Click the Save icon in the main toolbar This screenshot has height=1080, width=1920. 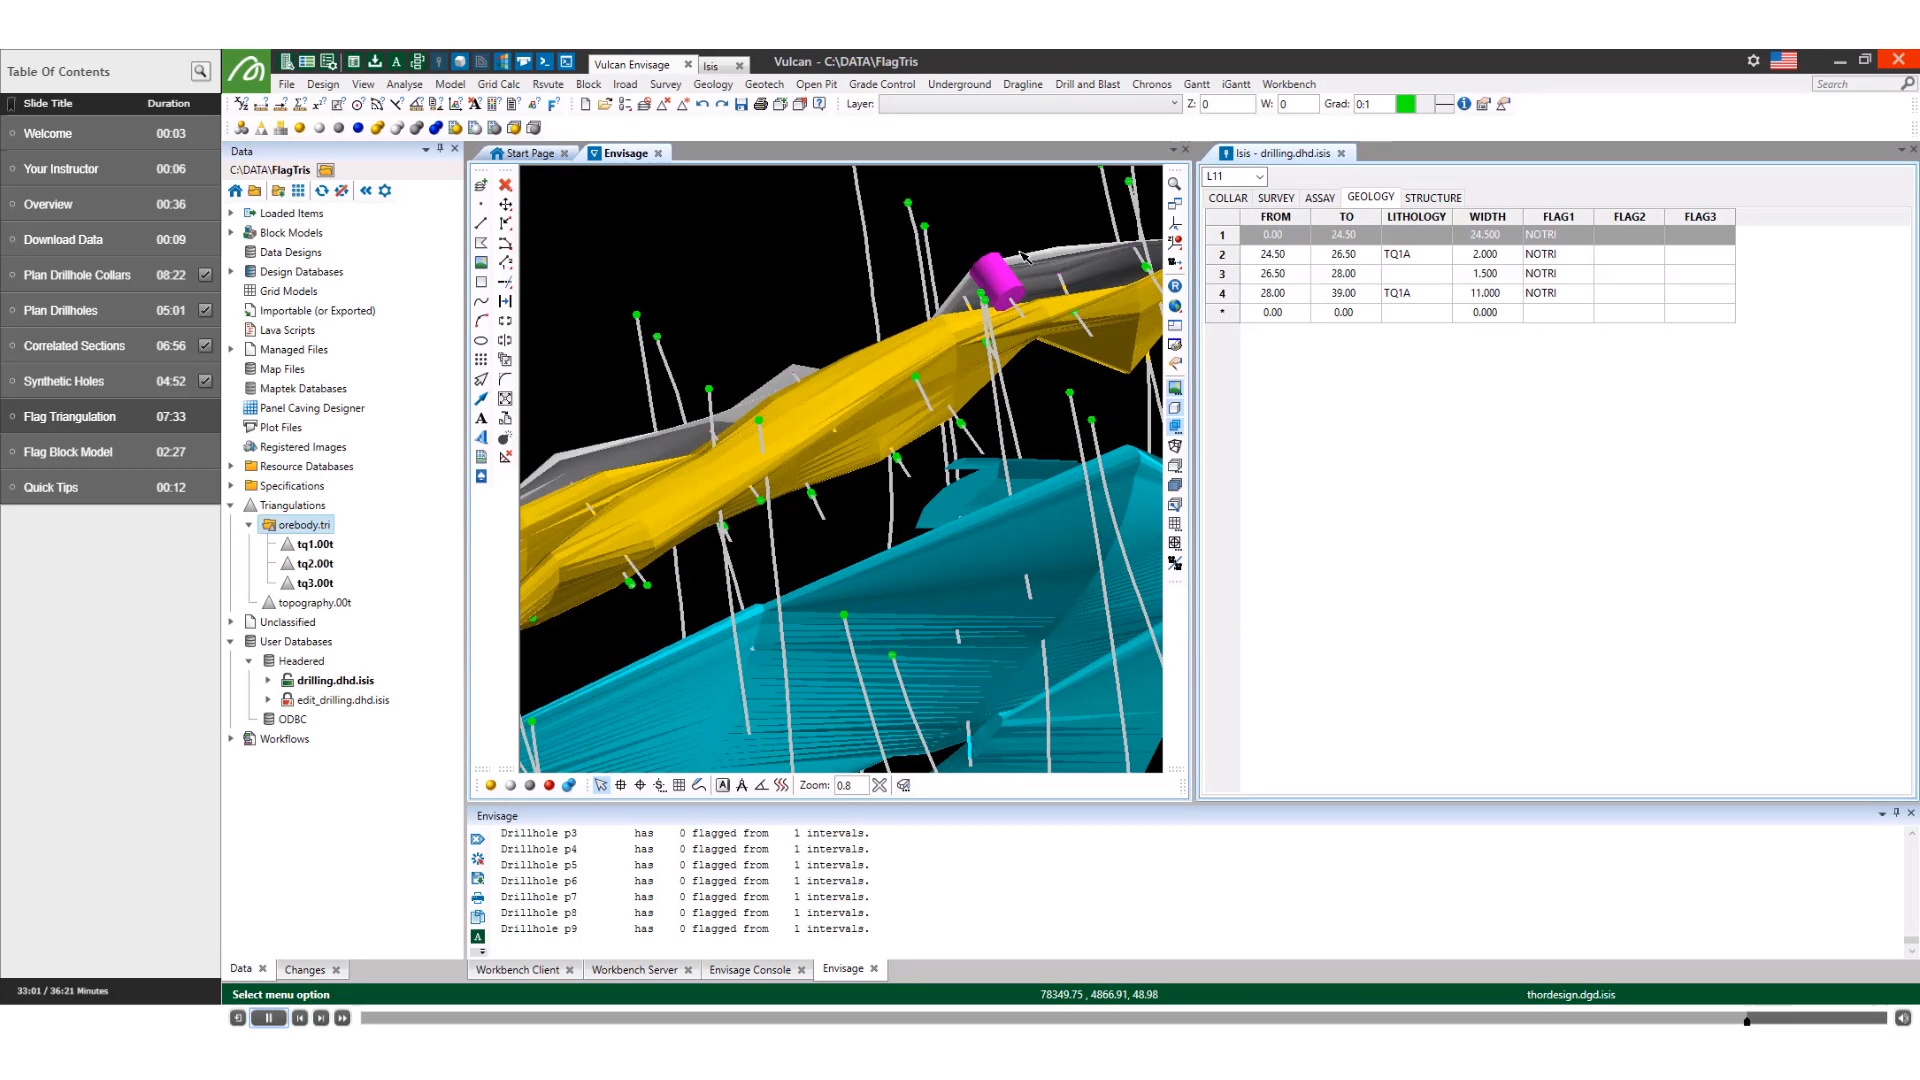(x=741, y=104)
